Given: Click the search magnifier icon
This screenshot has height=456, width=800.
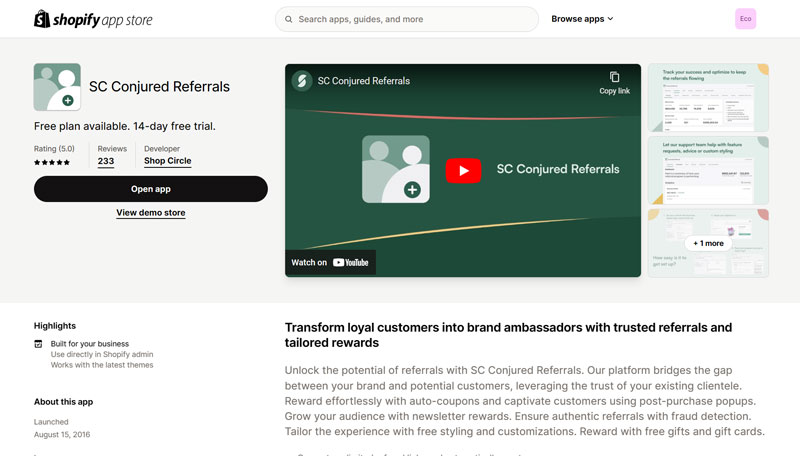Looking at the screenshot, I should 289,19.
